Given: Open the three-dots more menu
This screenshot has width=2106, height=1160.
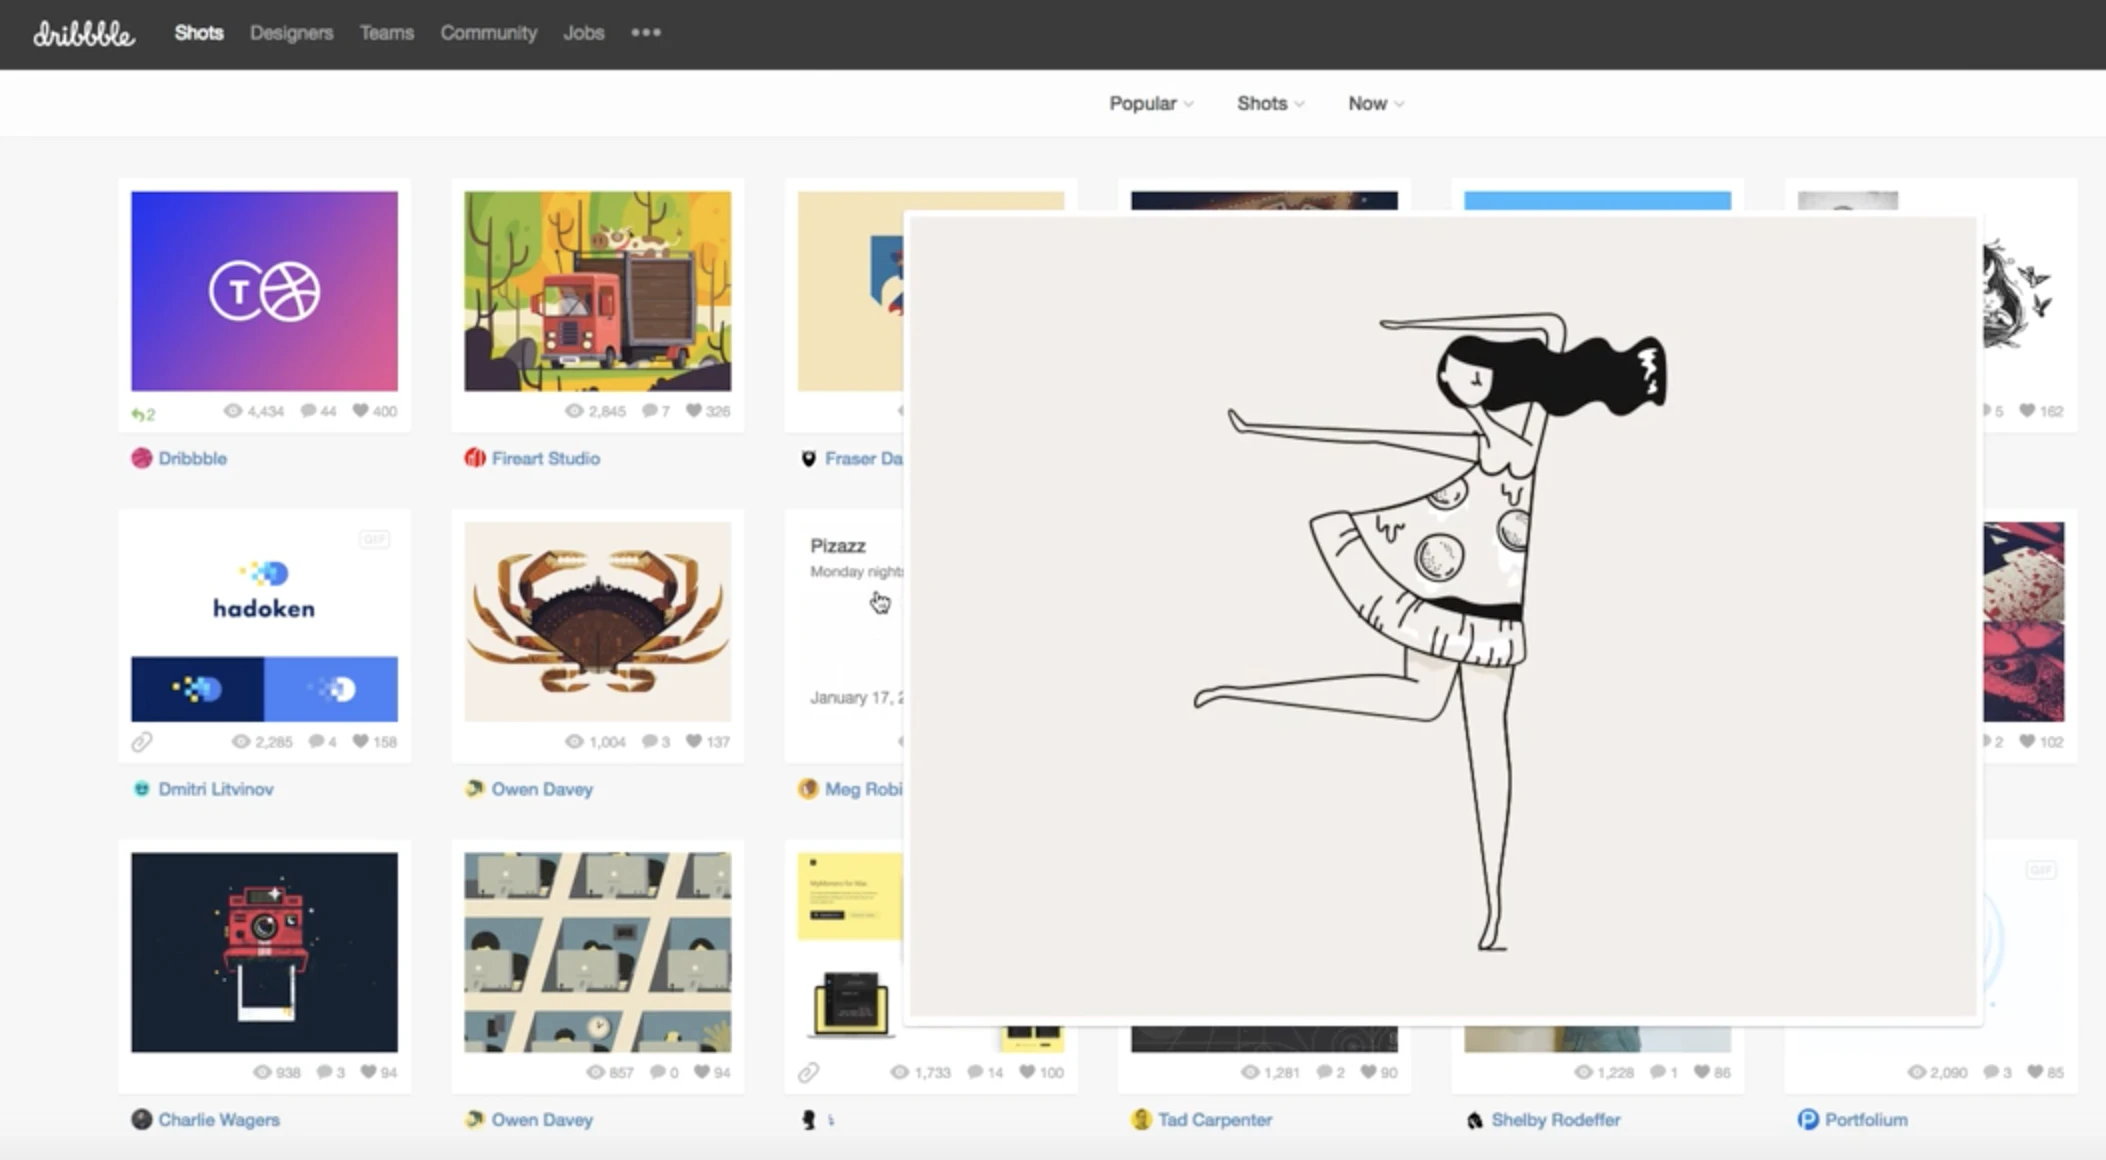Looking at the screenshot, I should click(x=646, y=33).
